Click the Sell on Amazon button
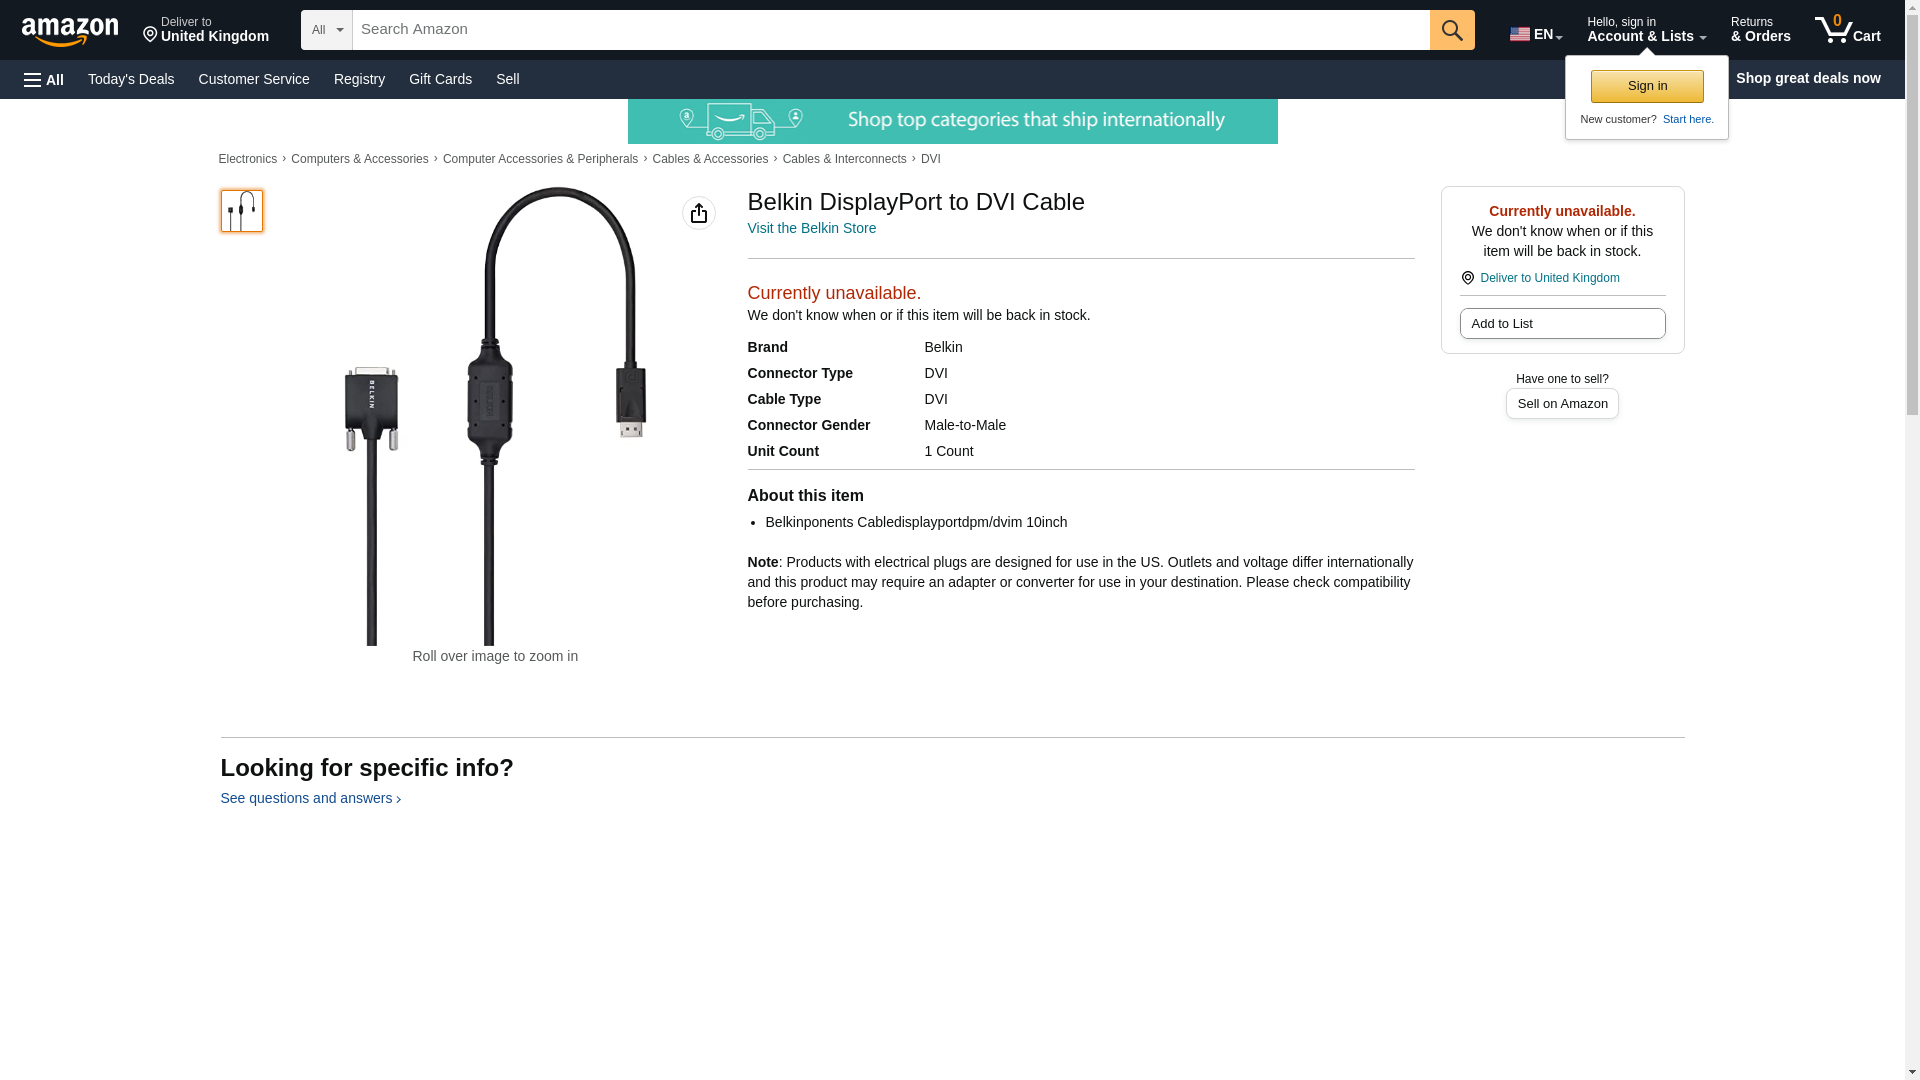 click(x=1562, y=403)
